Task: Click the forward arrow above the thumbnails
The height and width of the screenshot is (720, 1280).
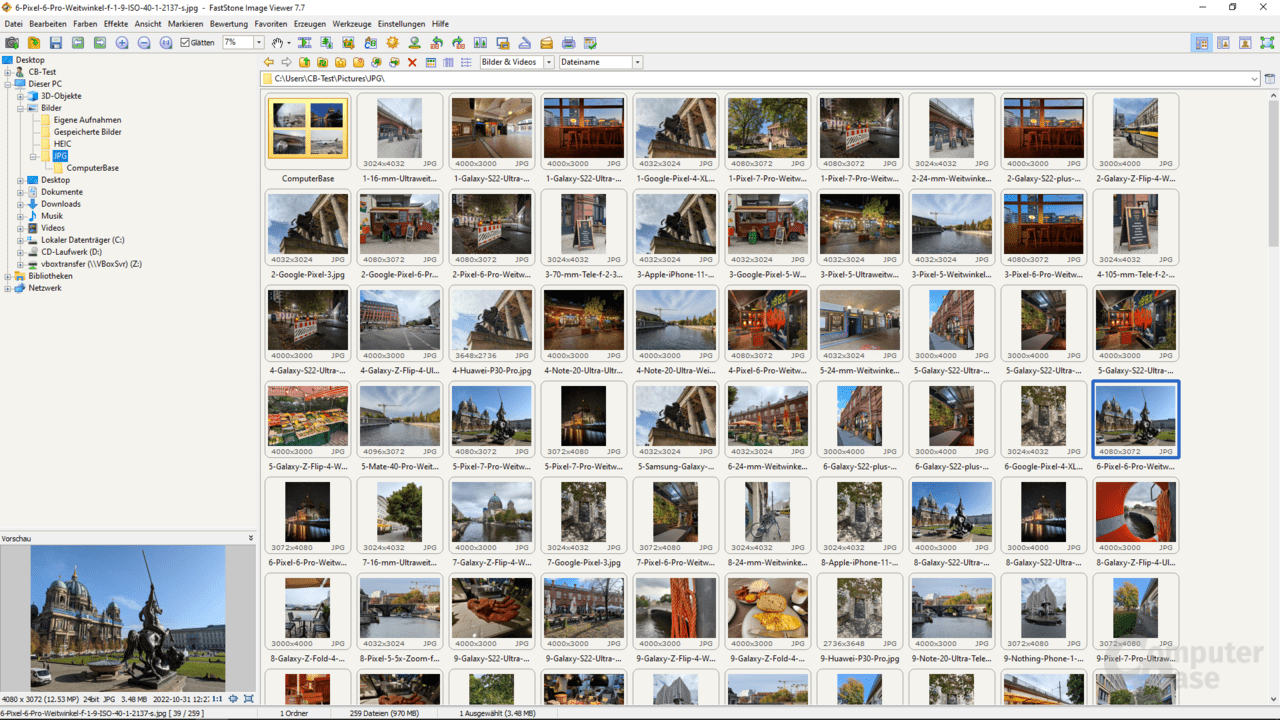Action: [287, 62]
